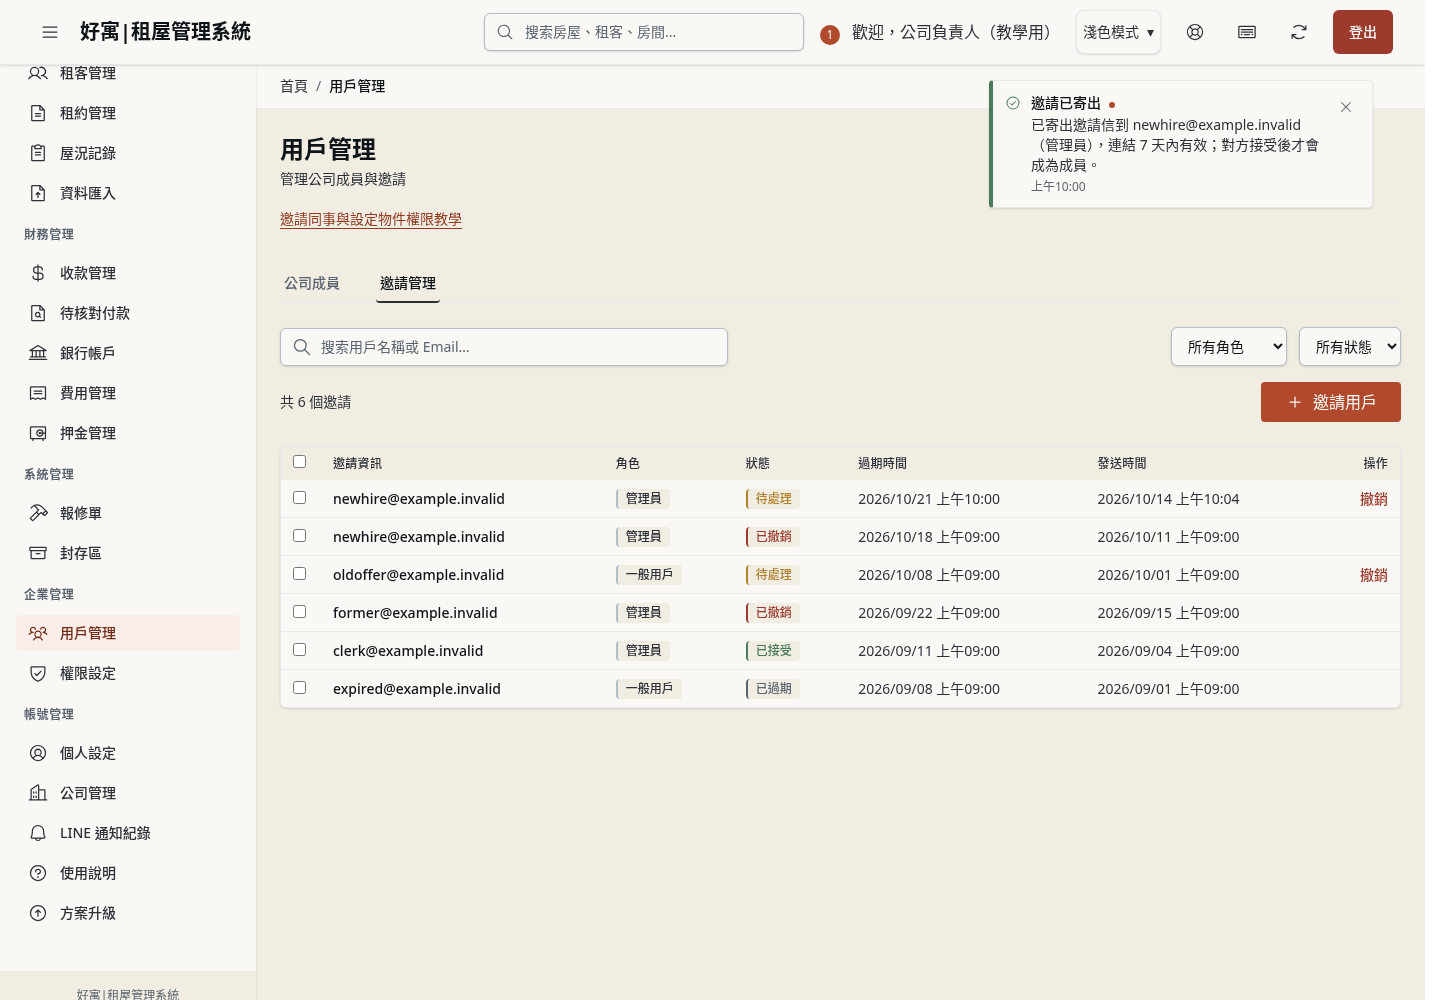1440x1000 pixels.
Task: Check the clerk@example.invalid row
Action: pos(299,650)
